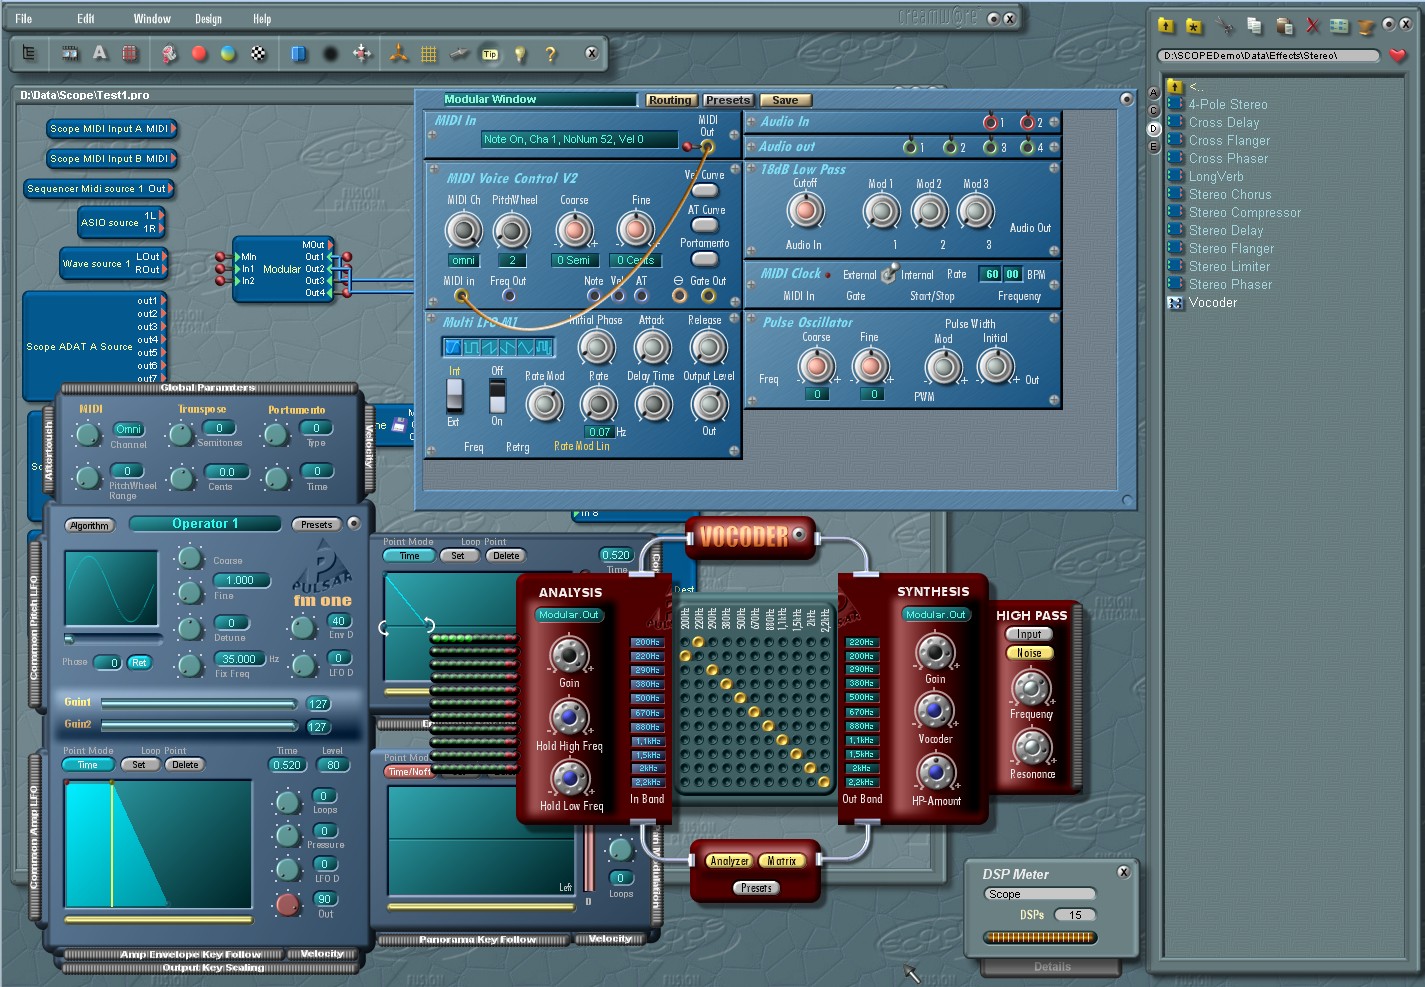Screen dimensions: 1425x987
Task: Open the Help menu
Action: pyautogui.click(x=262, y=19)
